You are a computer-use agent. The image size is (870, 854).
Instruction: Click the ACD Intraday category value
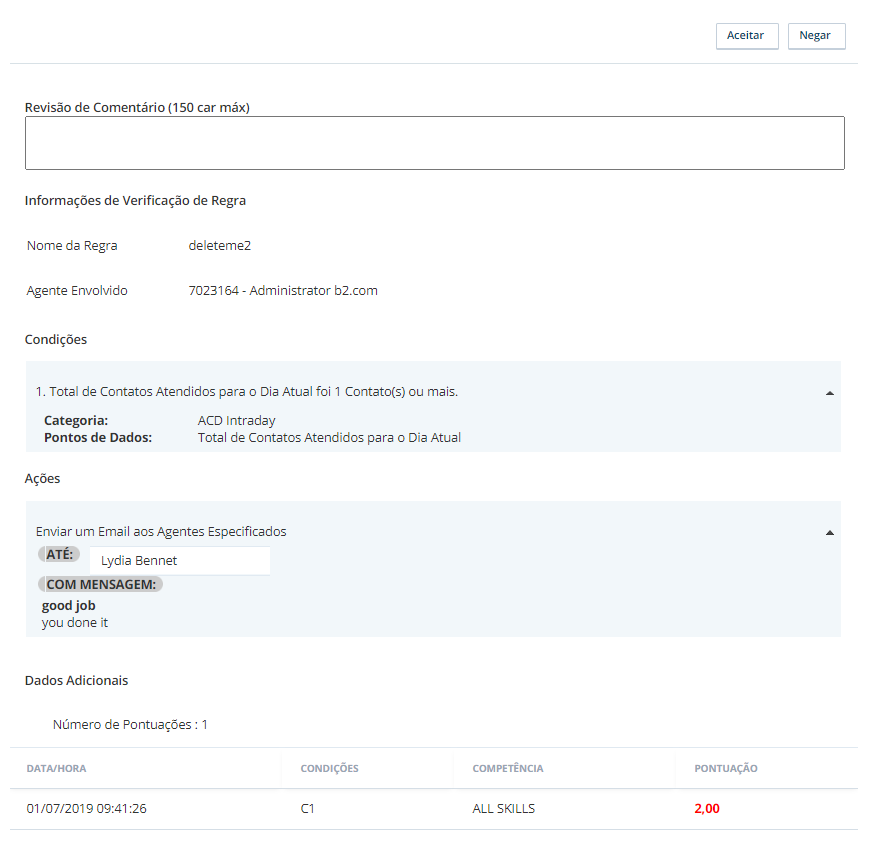[236, 421]
